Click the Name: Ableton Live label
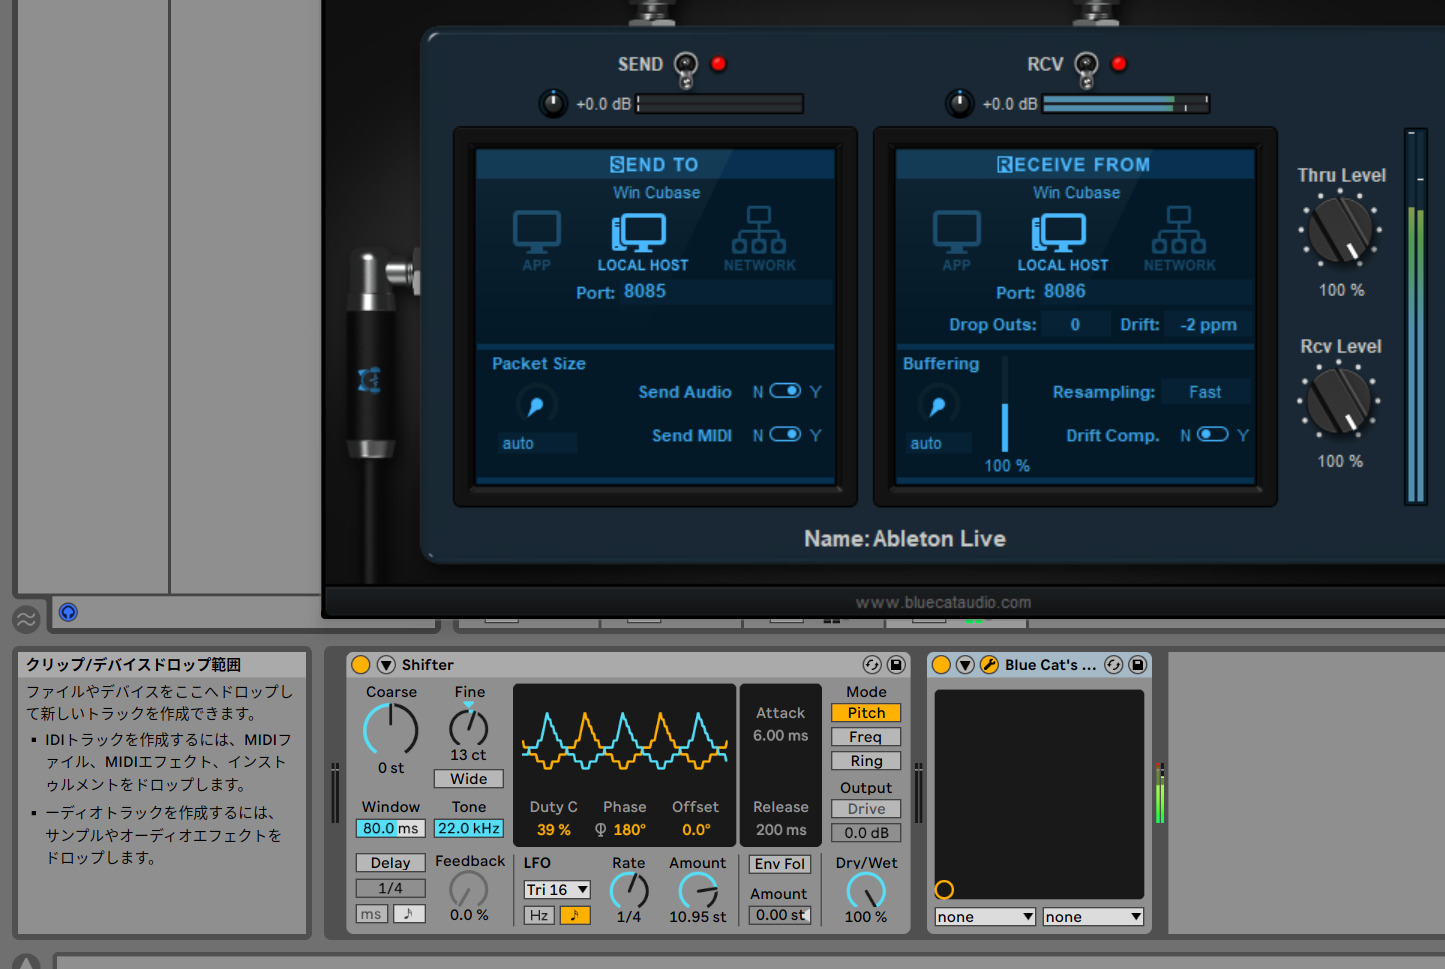The width and height of the screenshot is (1445, 969). [x=905, y=539]
